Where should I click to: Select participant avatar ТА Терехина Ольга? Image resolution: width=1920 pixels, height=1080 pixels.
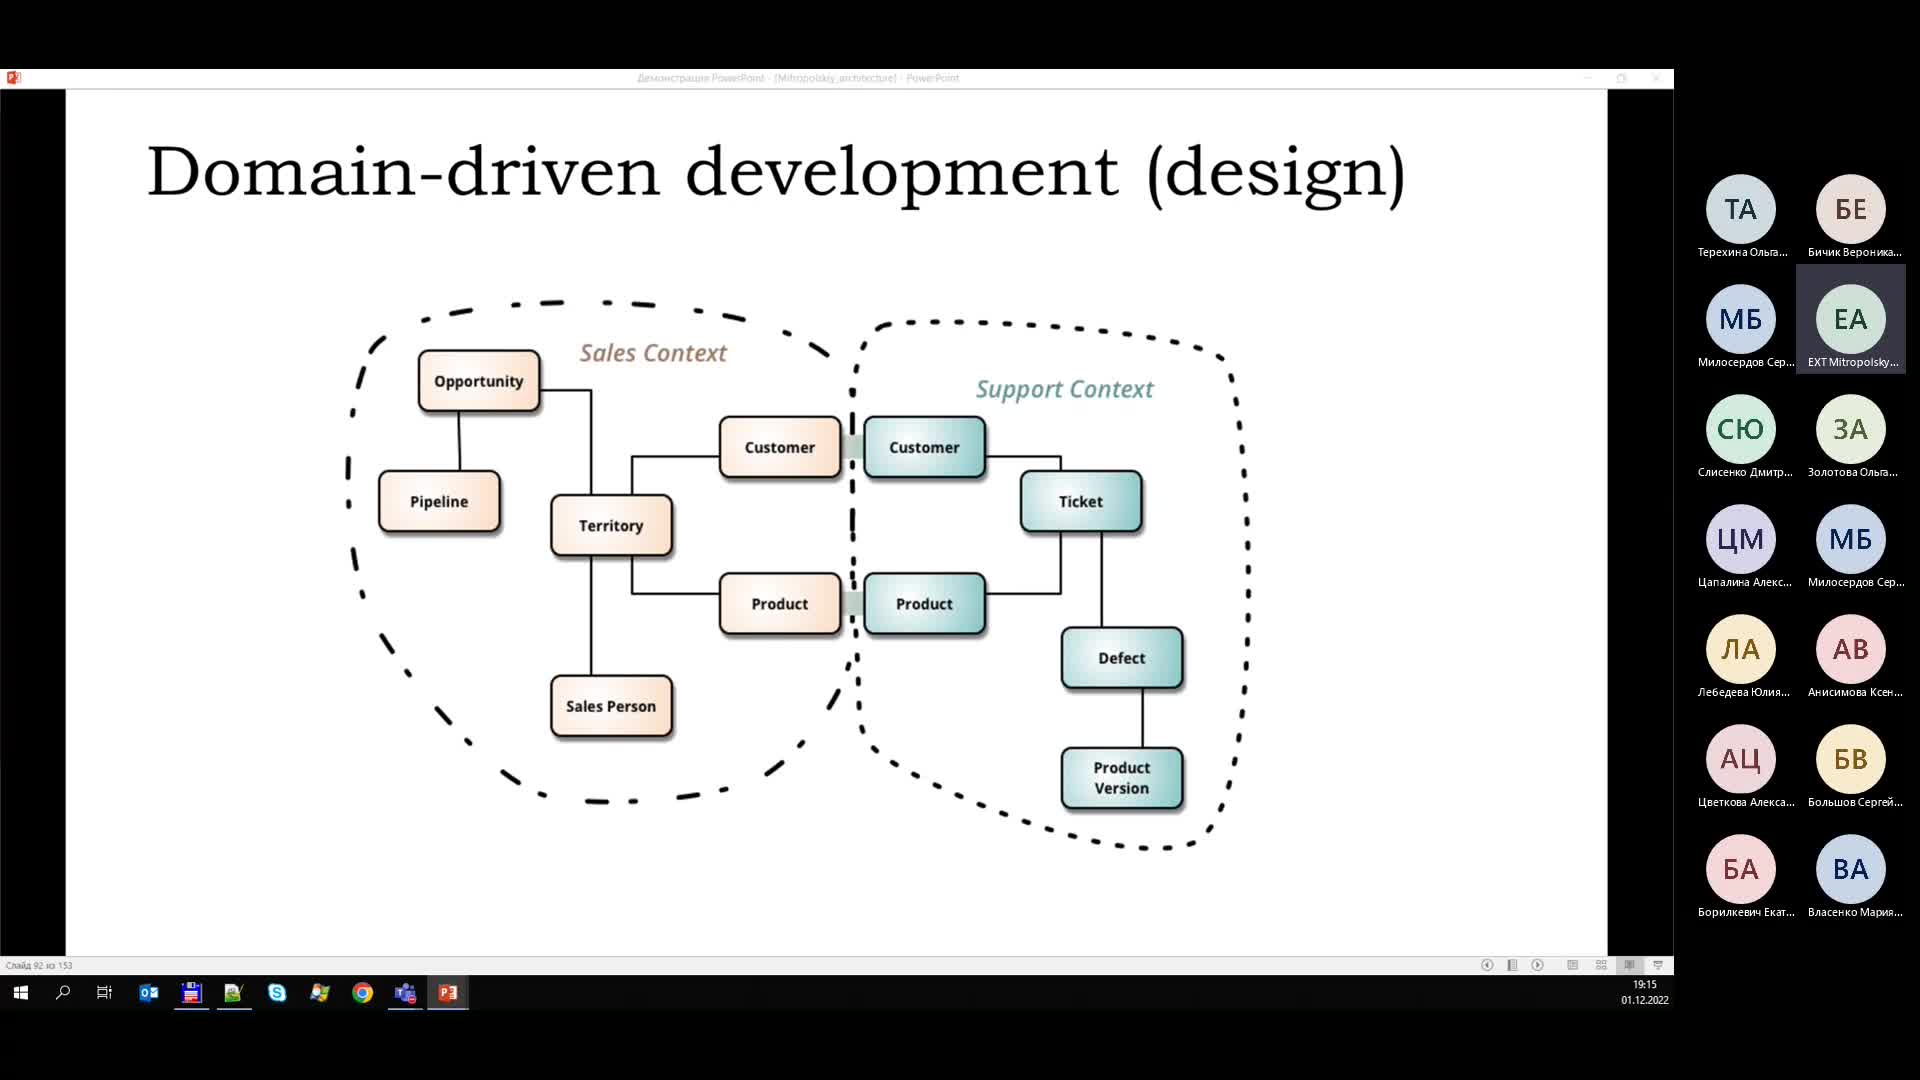click(1741, 209)
